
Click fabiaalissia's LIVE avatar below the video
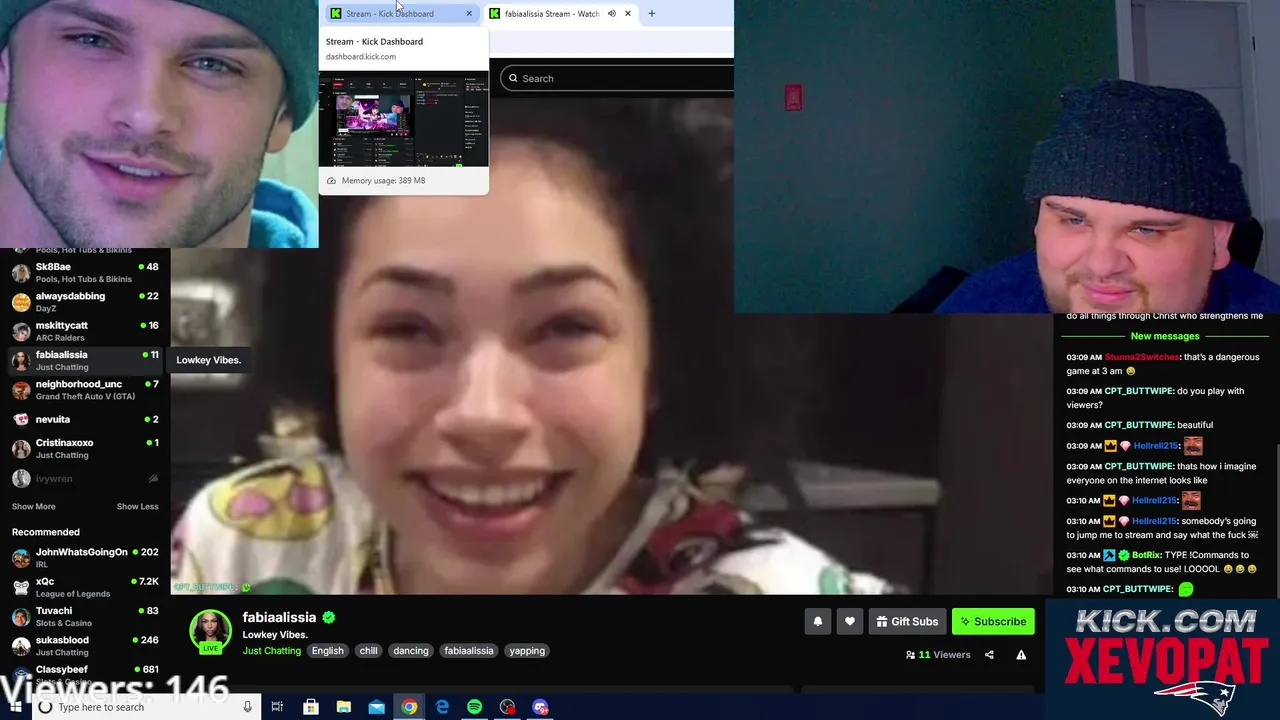(x=210, y=631)
